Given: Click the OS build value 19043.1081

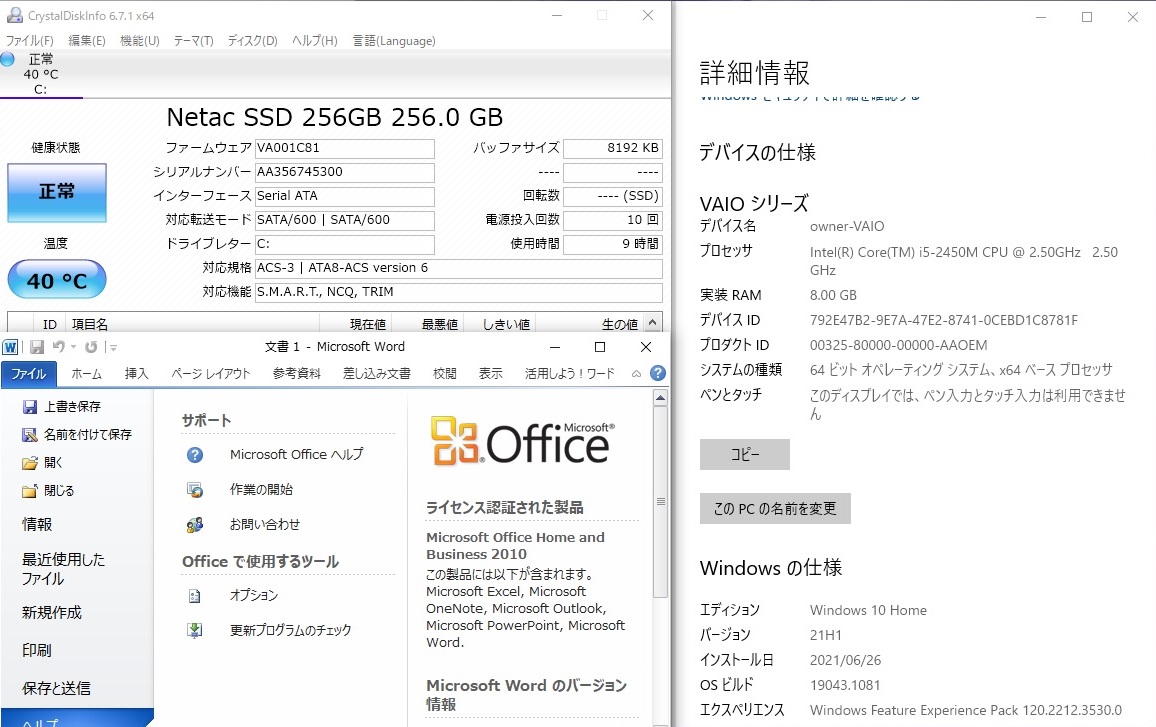Looking at the screenshot, I should point(845,685).
